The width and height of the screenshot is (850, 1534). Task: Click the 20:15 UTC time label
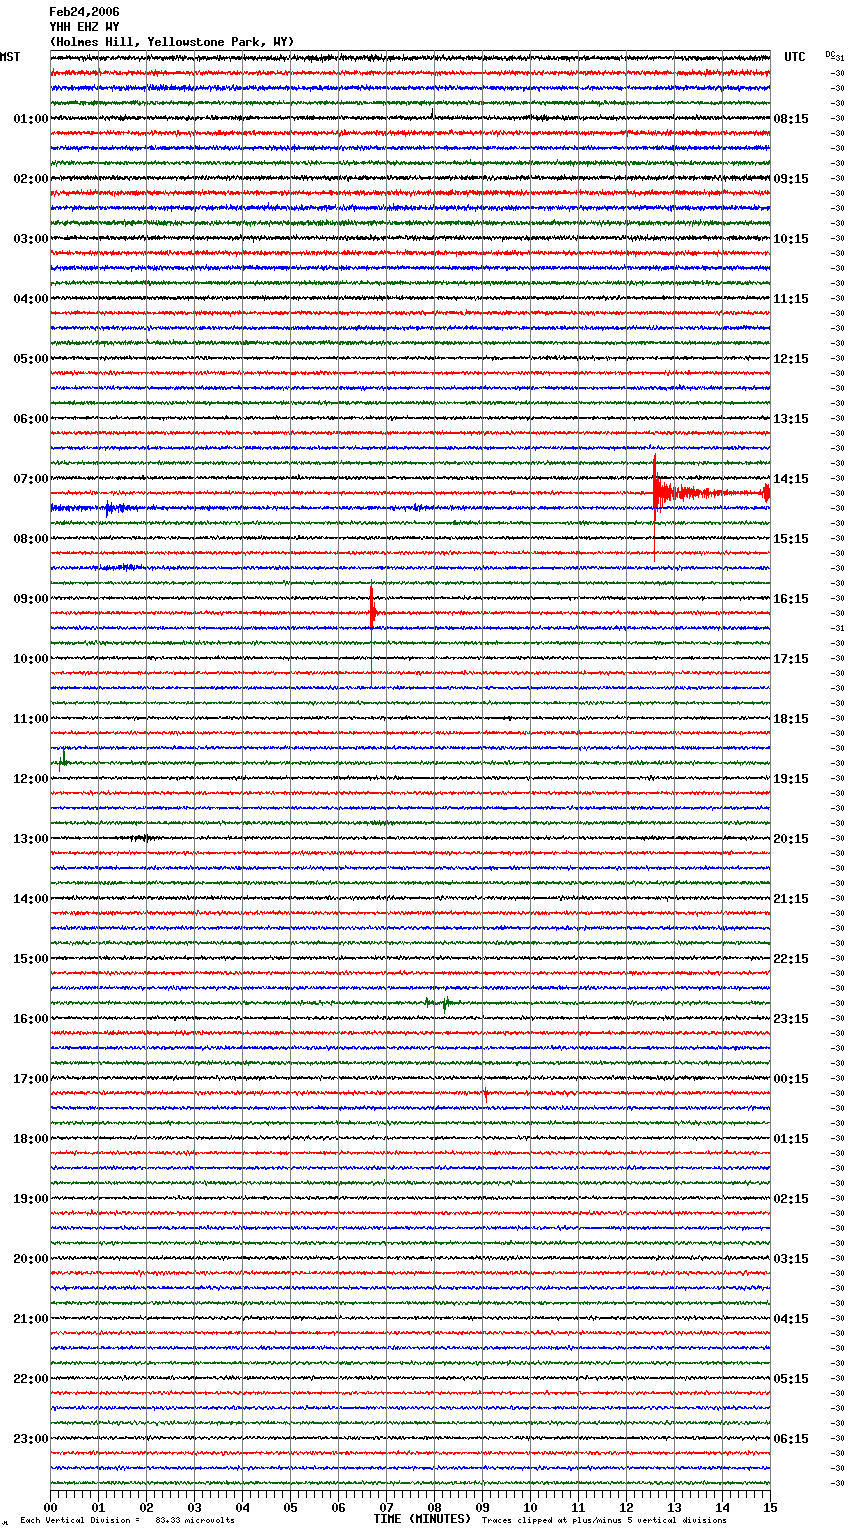click(791, 839)
